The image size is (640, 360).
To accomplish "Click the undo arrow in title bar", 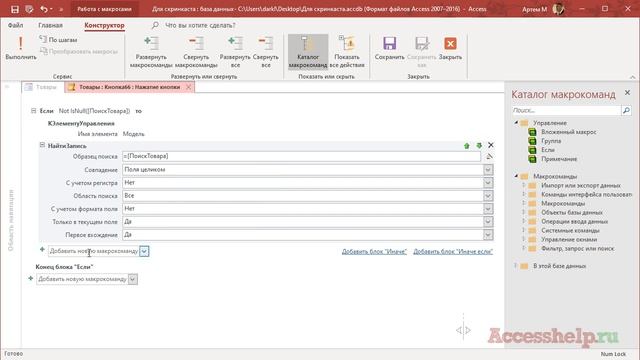I will pyautogui.click(x=44, y=9).
